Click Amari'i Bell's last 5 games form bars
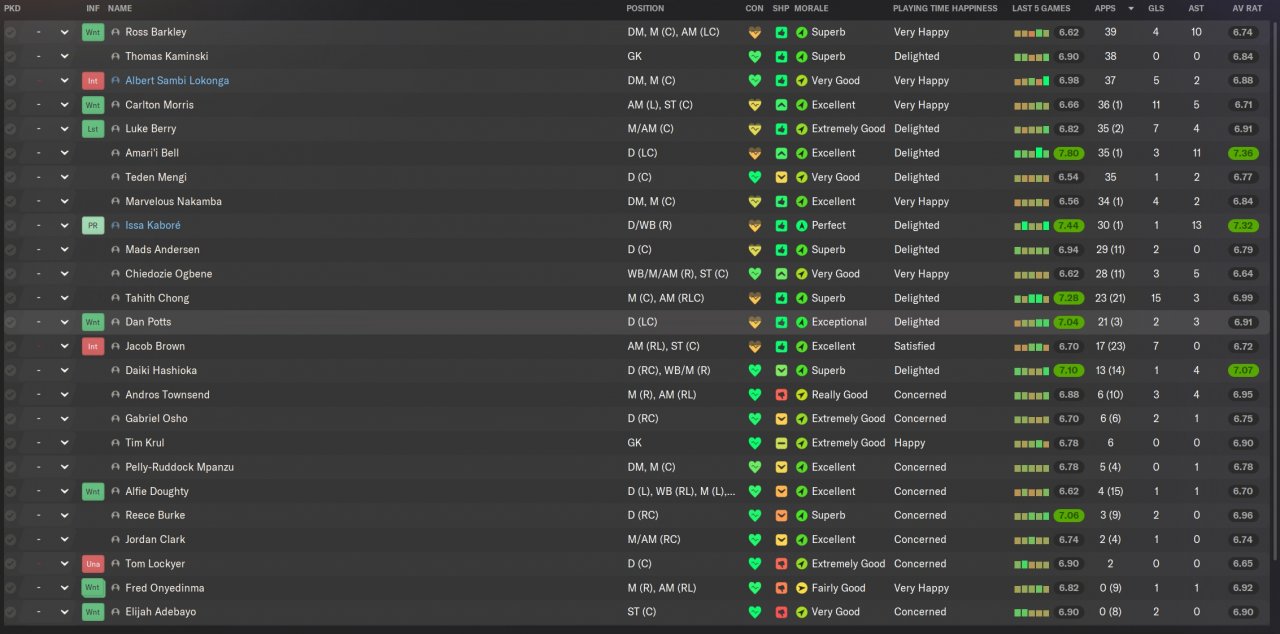Image resolution: width=1280 pixels, height=634 pixels. tap(1032, 153)
